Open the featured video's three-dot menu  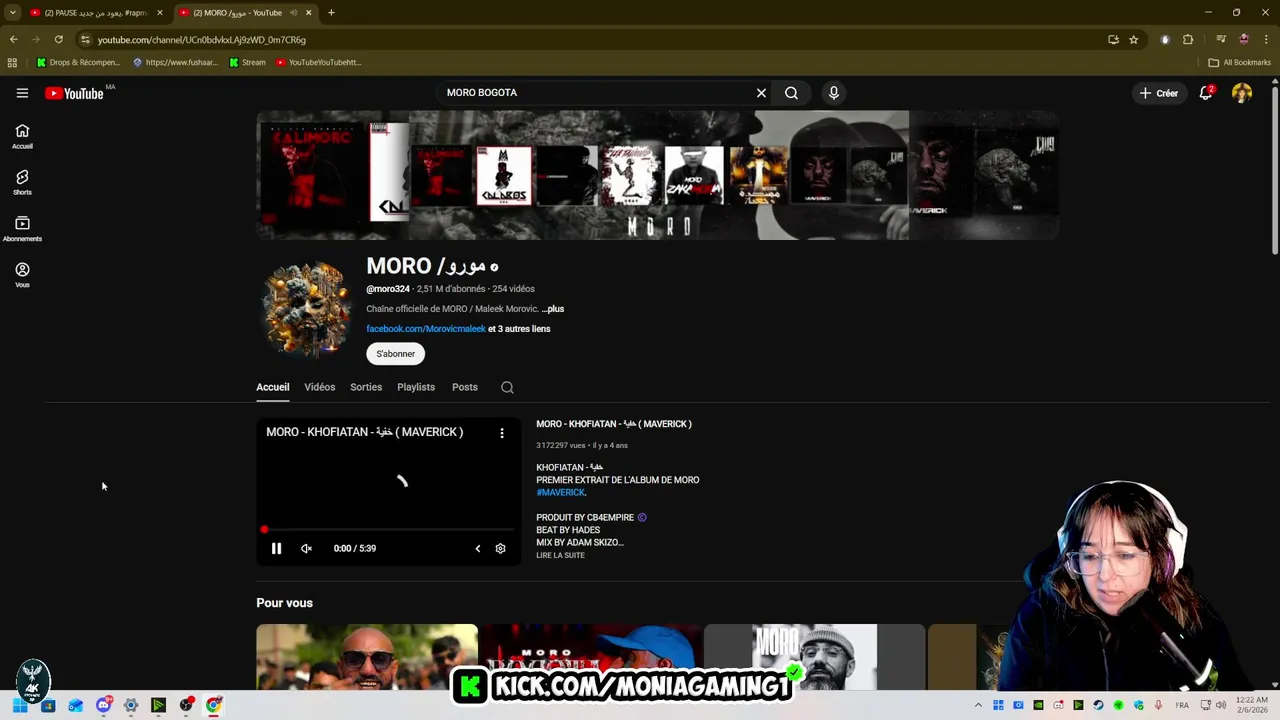coord(502,433)
